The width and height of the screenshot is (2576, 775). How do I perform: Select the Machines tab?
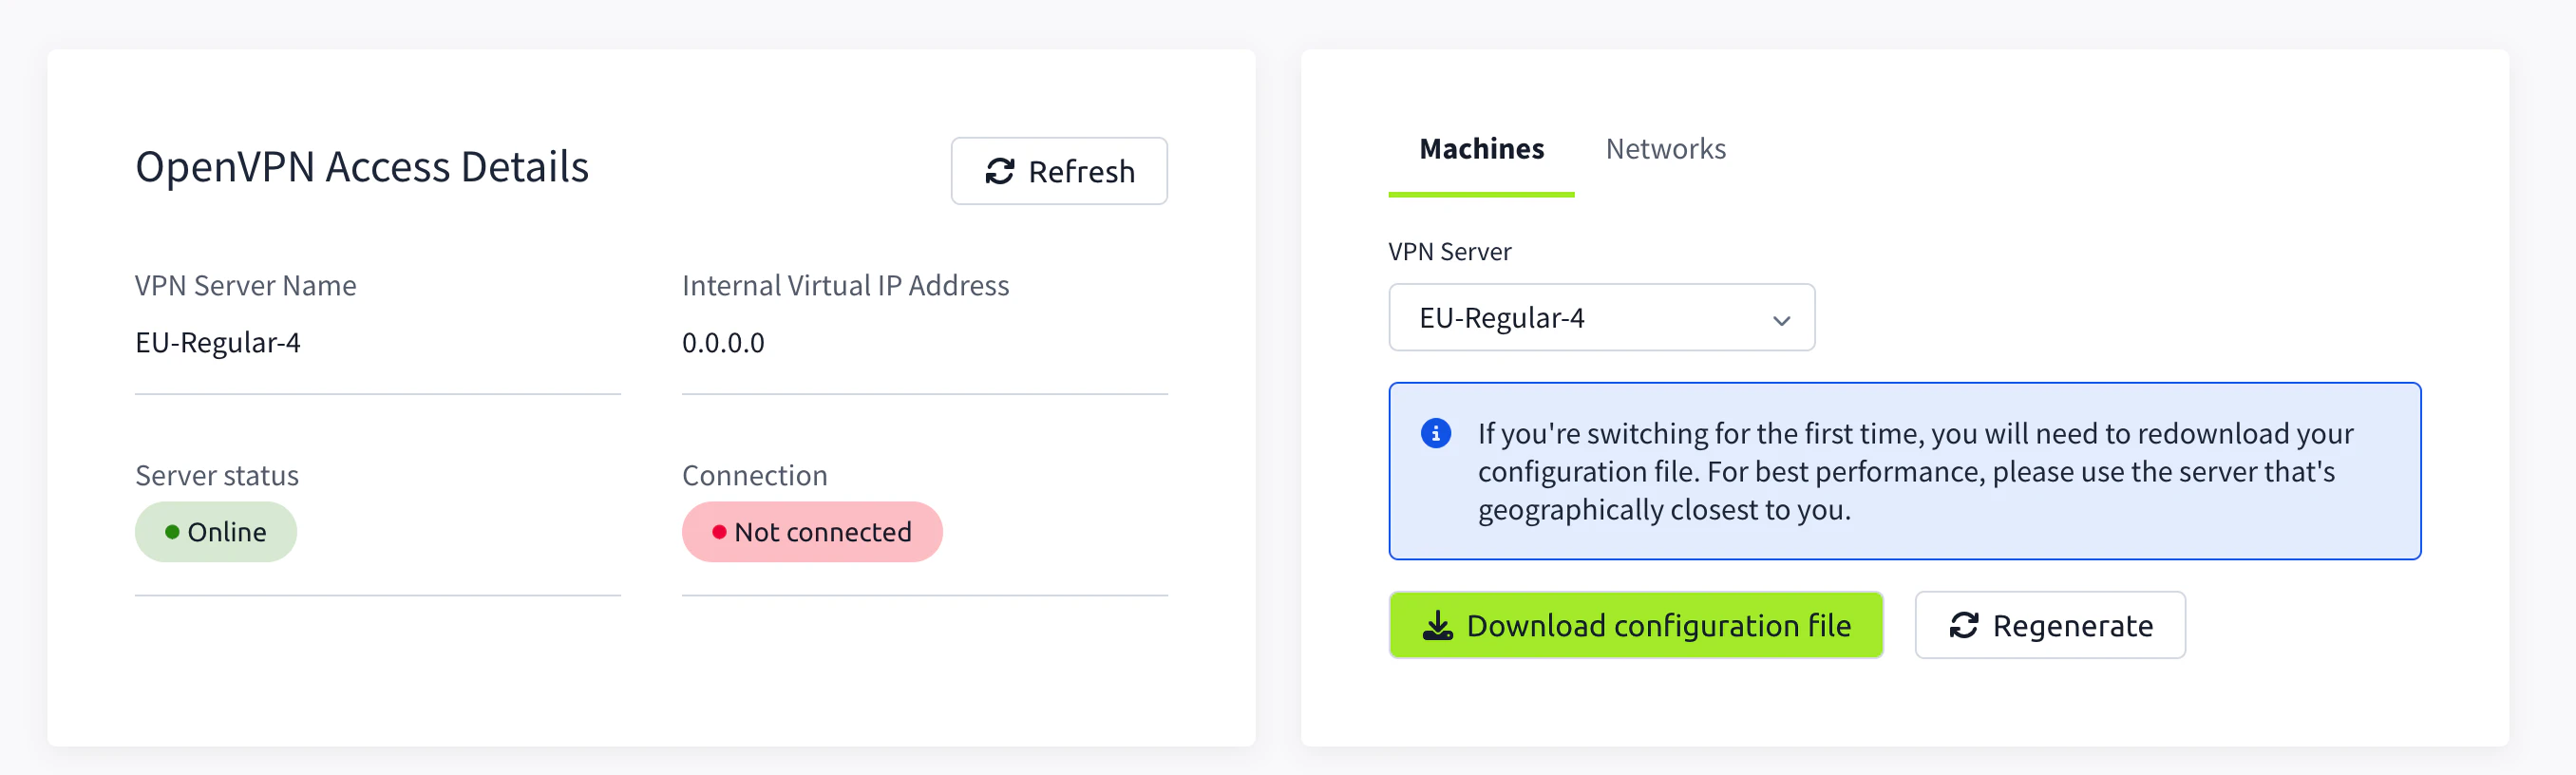click(1481, 150)
